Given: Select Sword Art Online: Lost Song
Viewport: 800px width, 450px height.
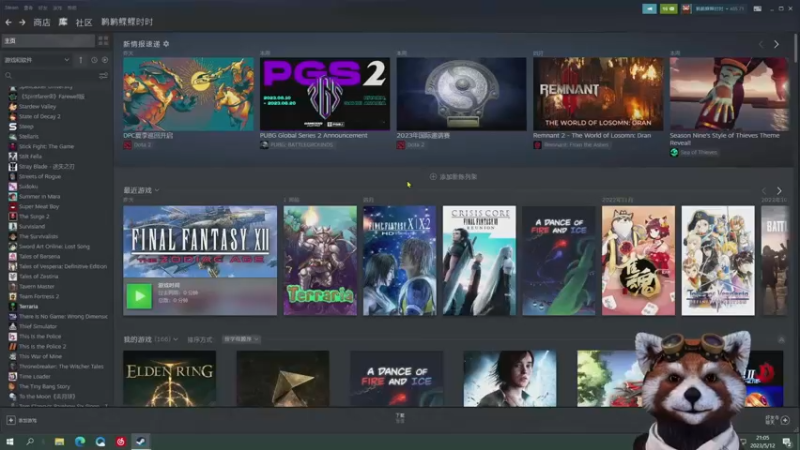Looking at the screenshot, I should pyautogui.click(x=54, y=246).
